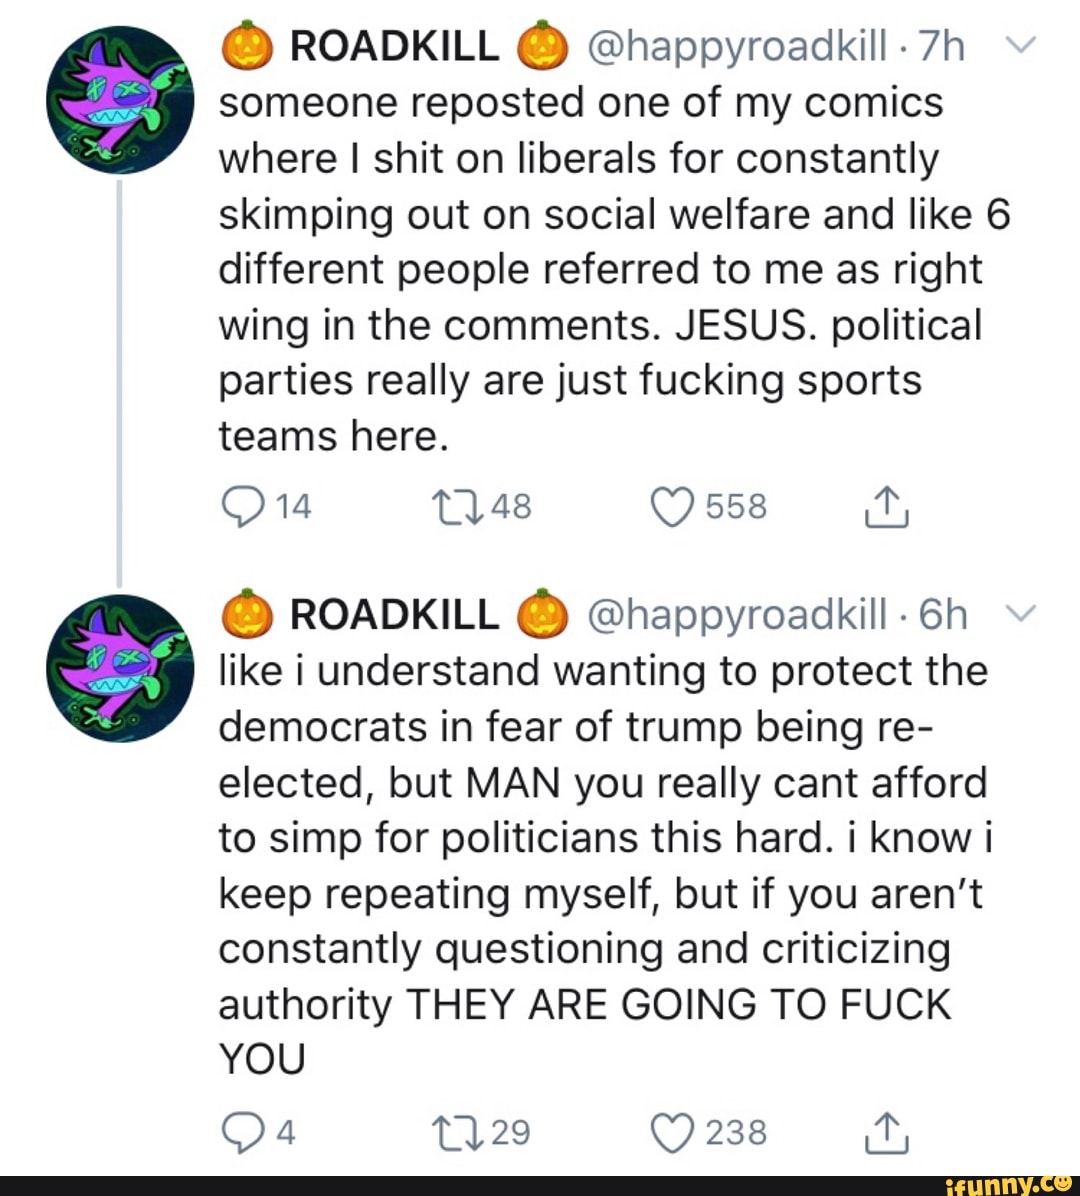Like the first tweet with 558 likes
This screenshot has width=1080, height=1196.
click(673, 507)
